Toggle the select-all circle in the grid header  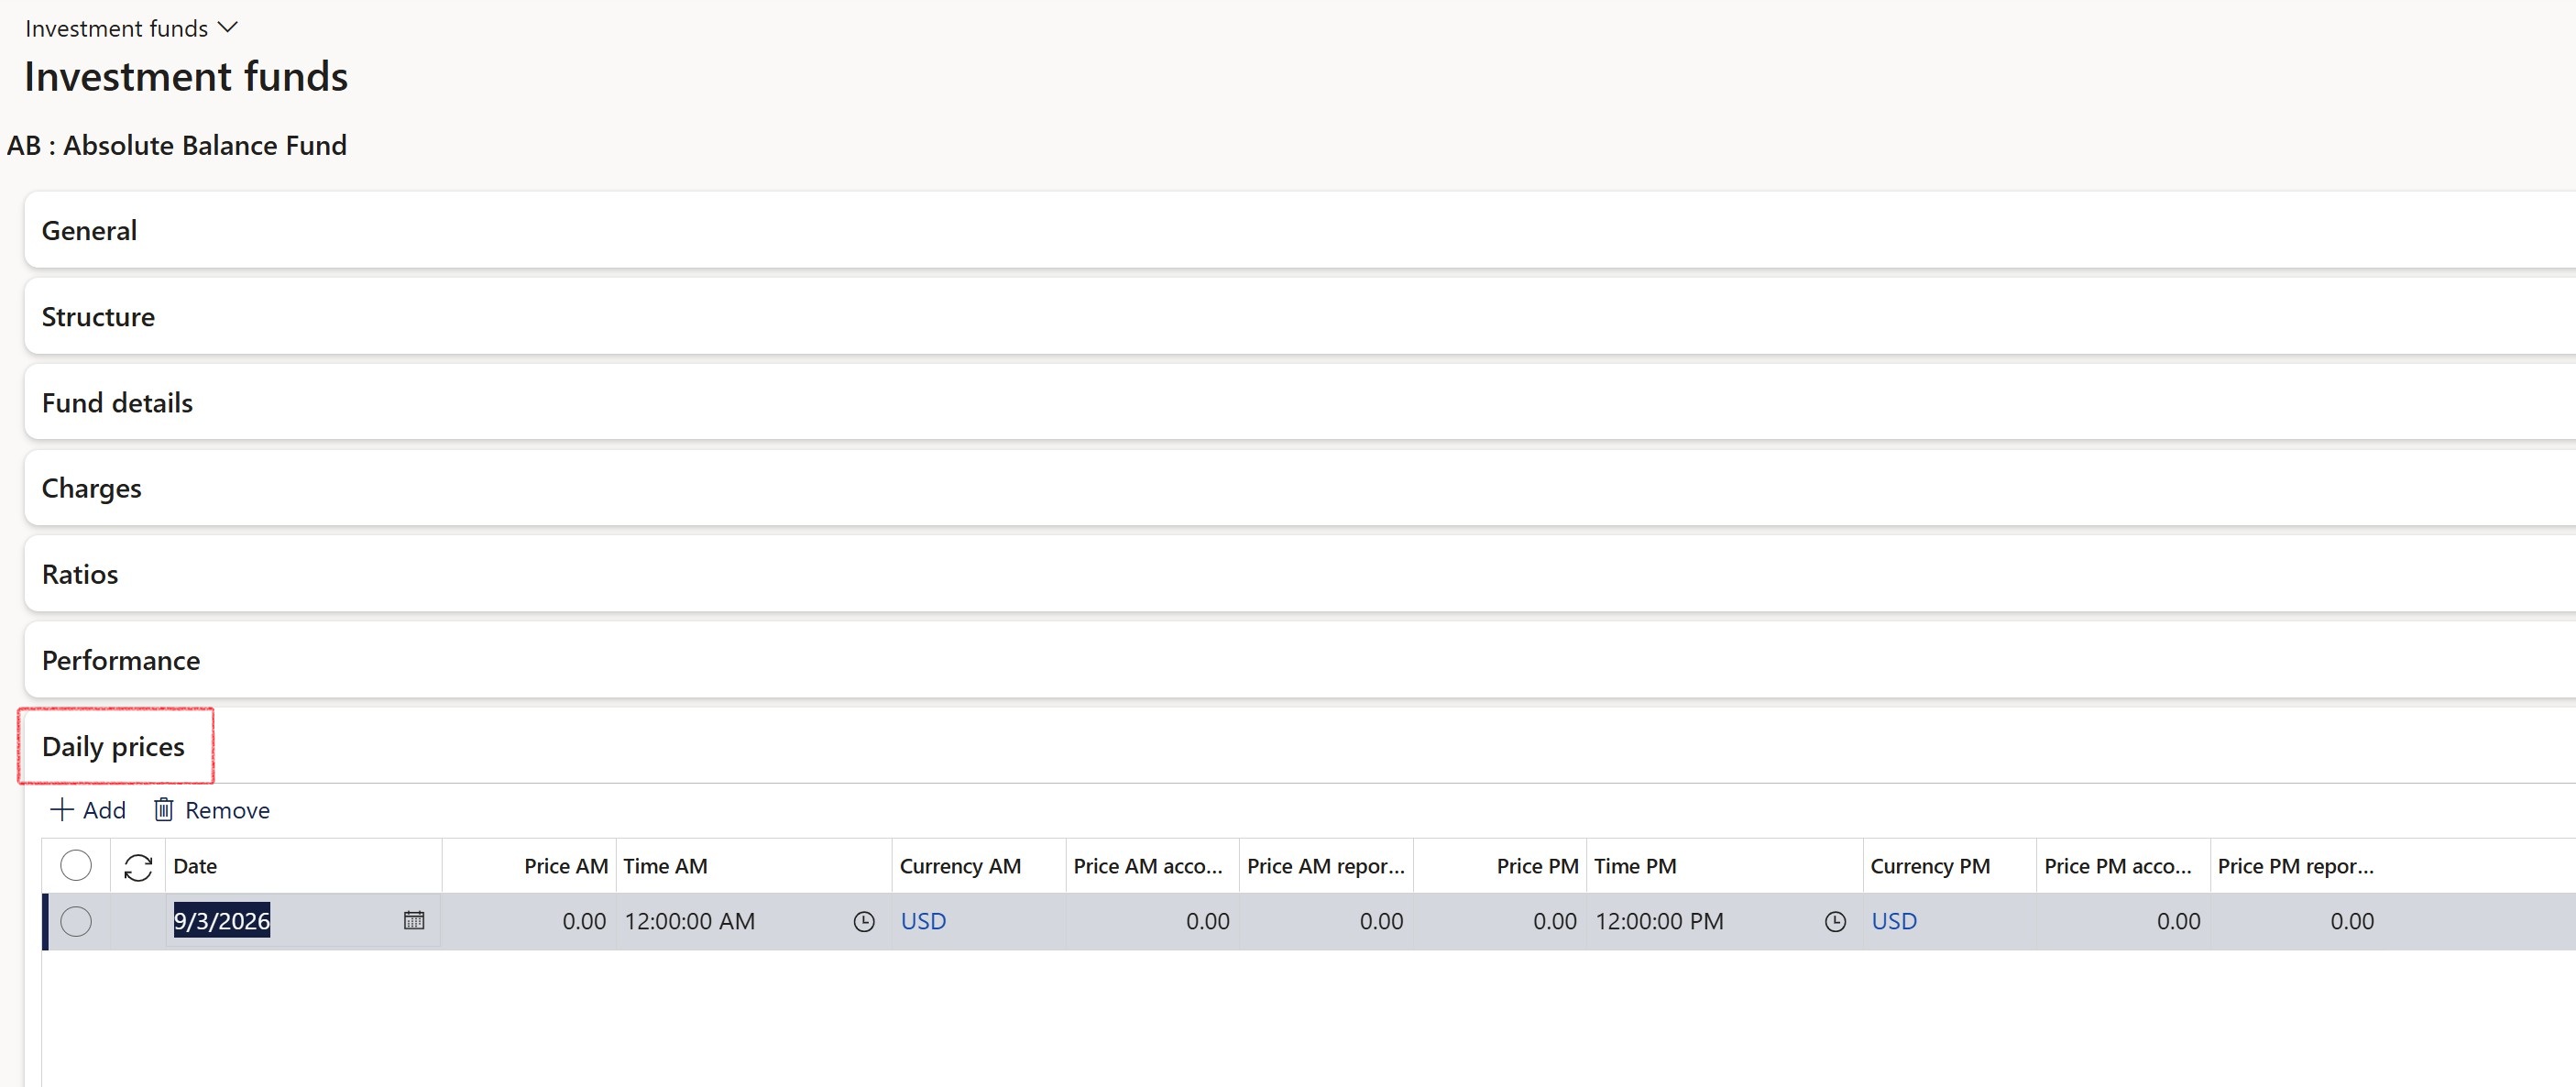click(76, 865)
